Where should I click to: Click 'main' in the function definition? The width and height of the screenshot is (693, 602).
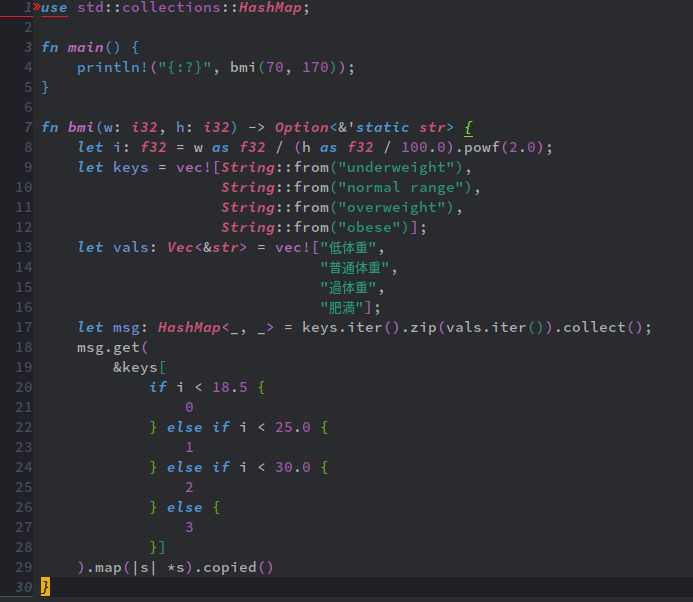point(85,47)
